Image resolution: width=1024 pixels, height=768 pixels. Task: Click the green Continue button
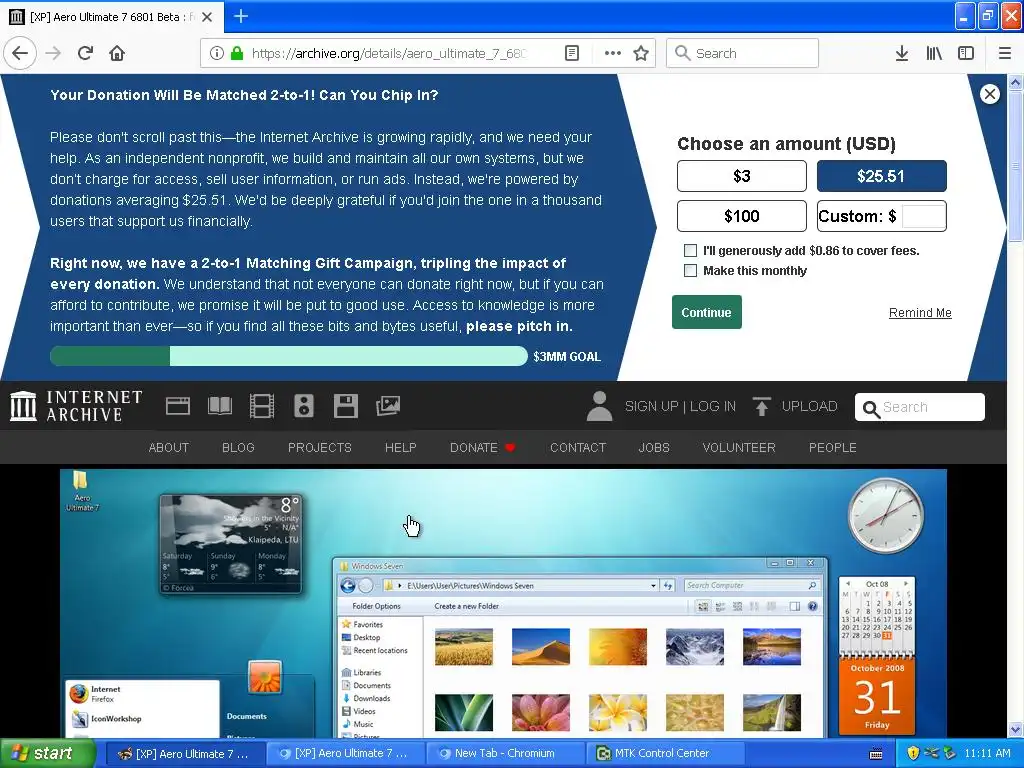click(x=707, y=312)
